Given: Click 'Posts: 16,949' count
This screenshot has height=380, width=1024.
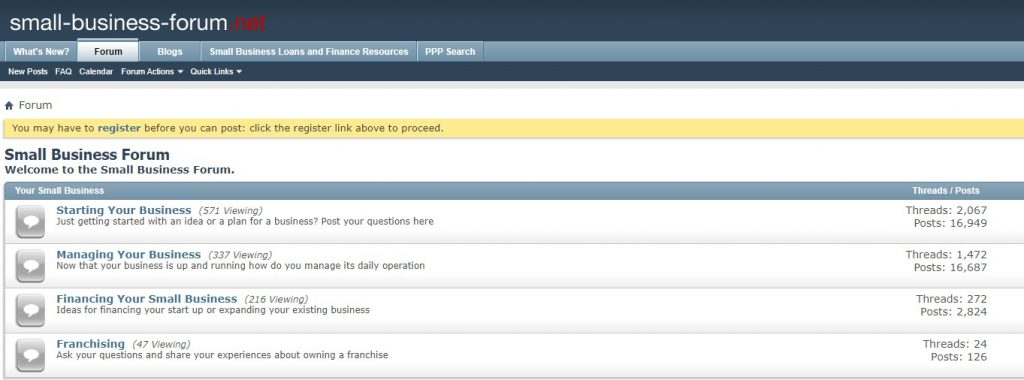Looking at the screenshot, I should (950, 223).
